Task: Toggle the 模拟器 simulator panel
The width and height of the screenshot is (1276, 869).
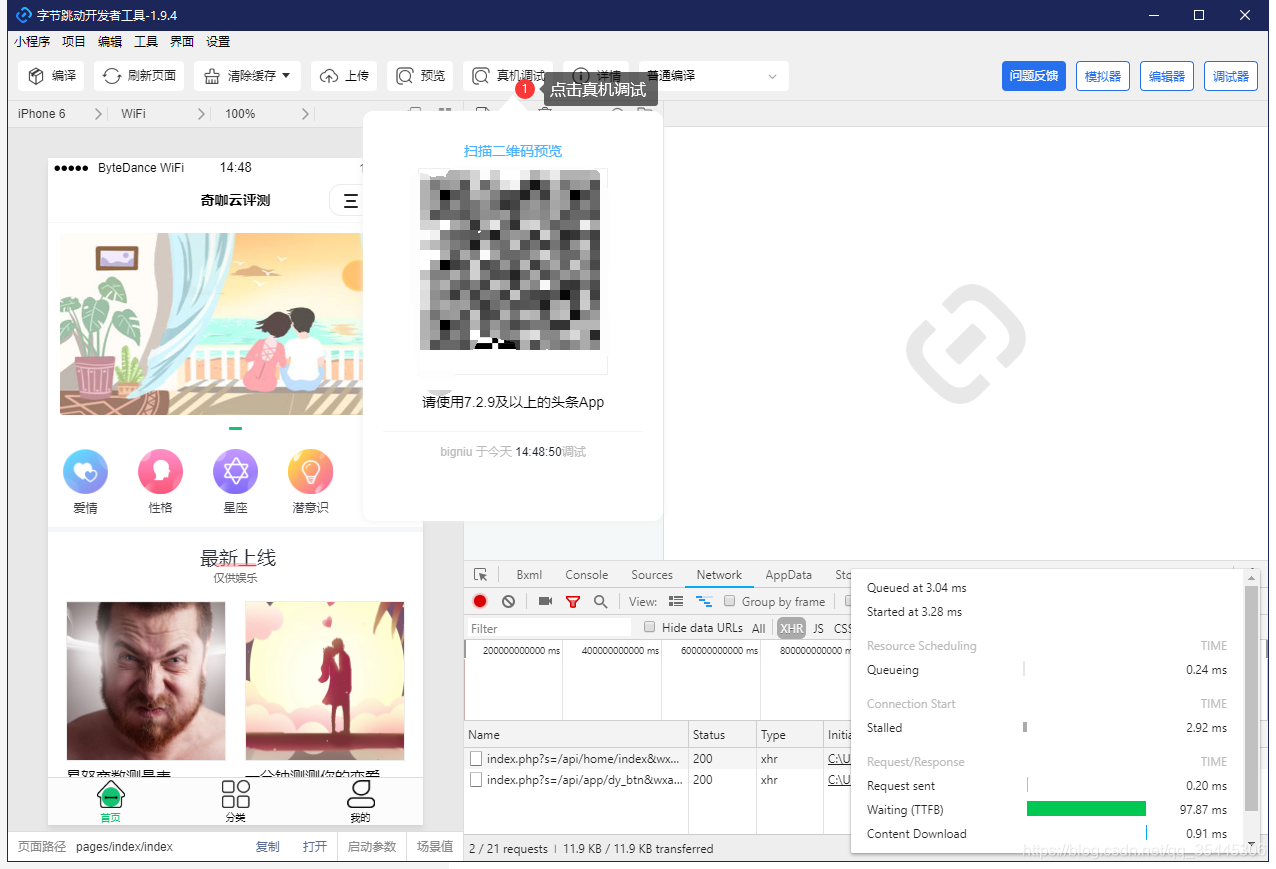Action: [1103, 76]
